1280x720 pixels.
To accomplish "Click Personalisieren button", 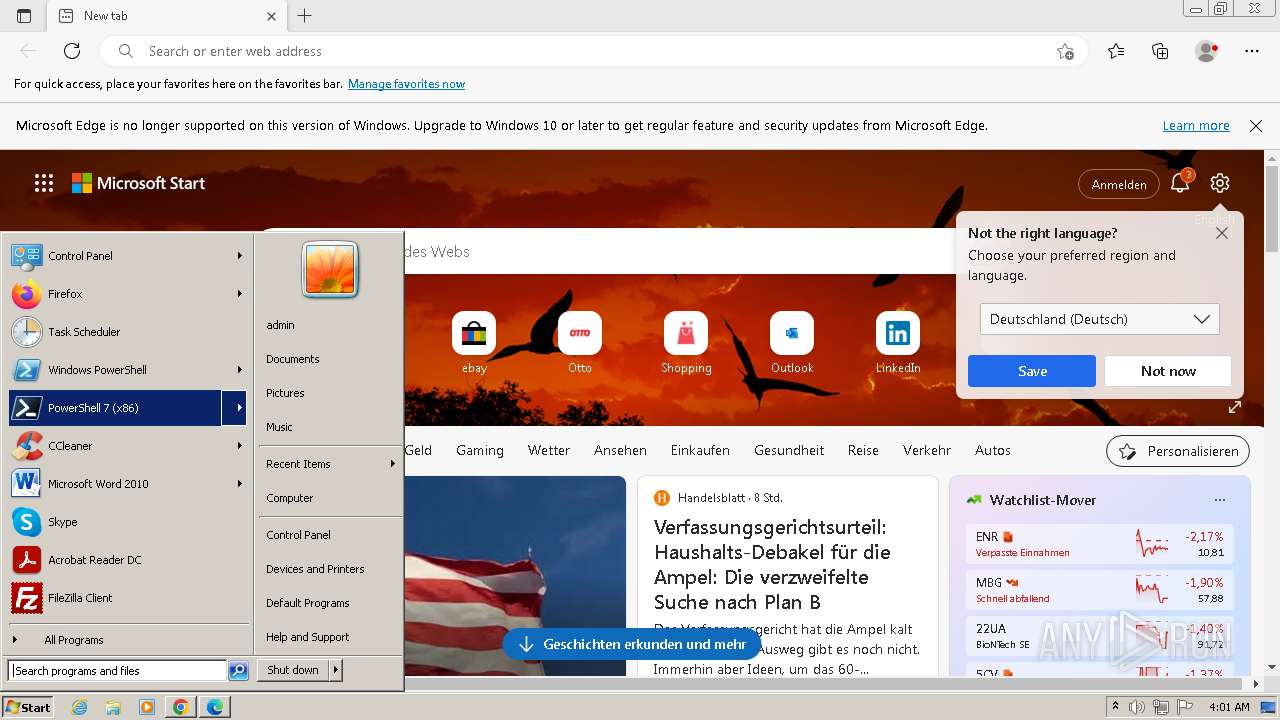I will point(1178,451).
